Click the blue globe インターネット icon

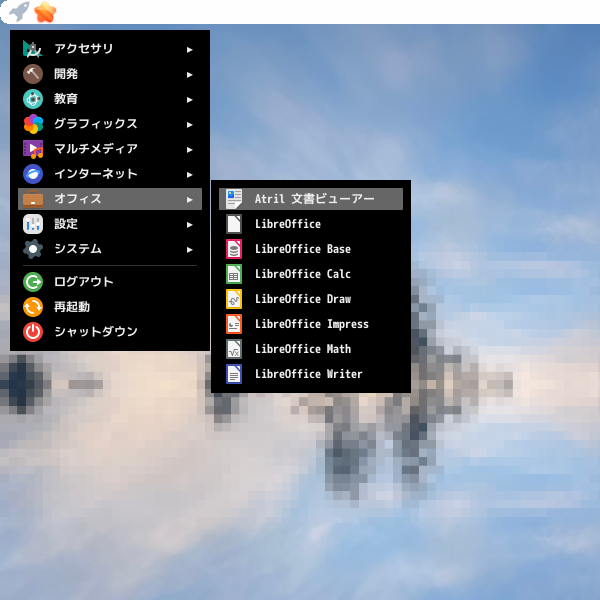[x=33, y=174]
